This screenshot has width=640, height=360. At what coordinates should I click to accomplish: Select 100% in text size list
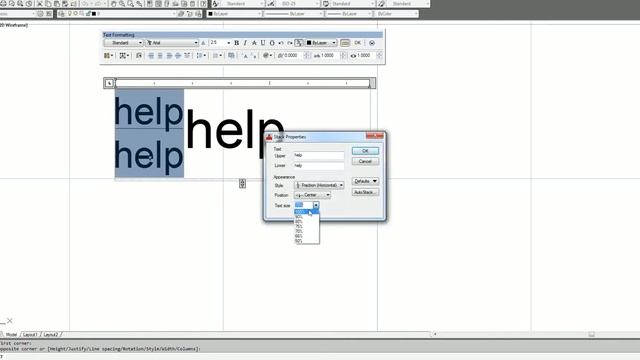307,212
